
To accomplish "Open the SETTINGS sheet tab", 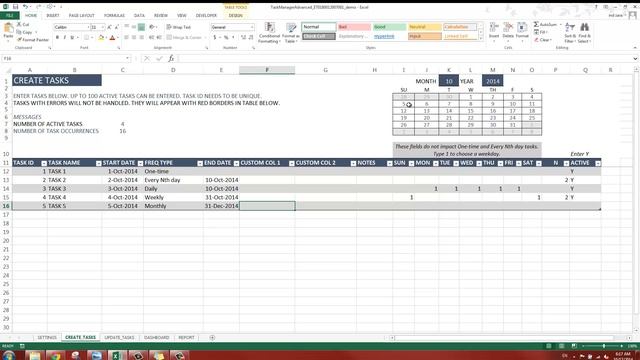I will 47,338.
